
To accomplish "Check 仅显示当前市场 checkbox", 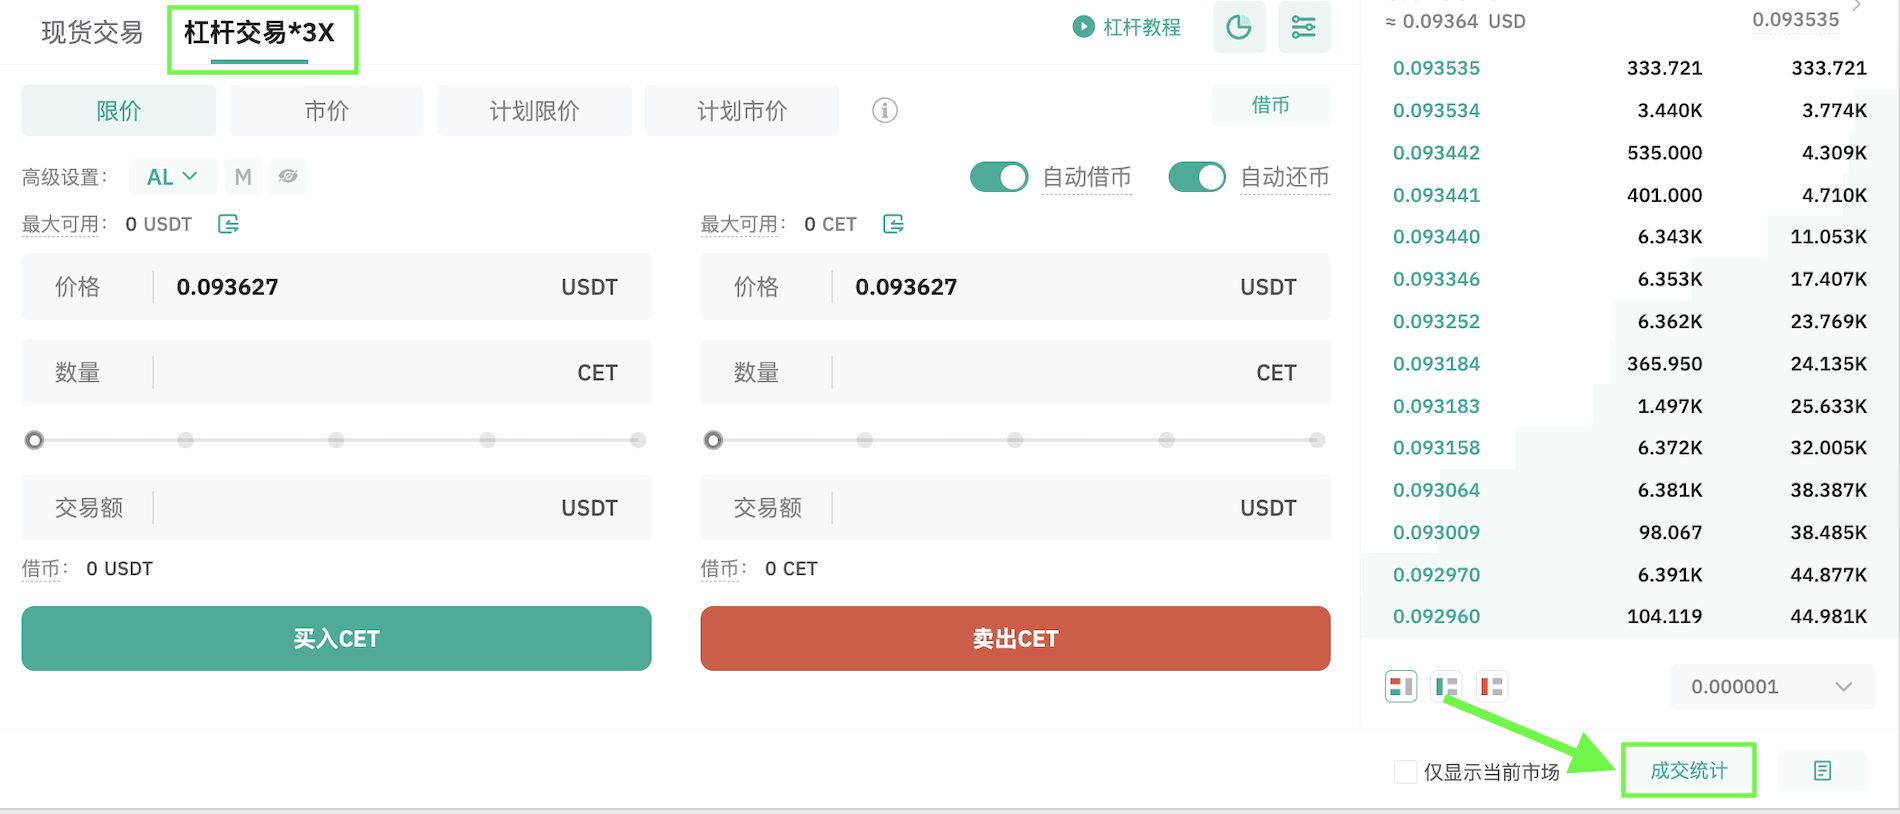I will (x=1405, y=771).
